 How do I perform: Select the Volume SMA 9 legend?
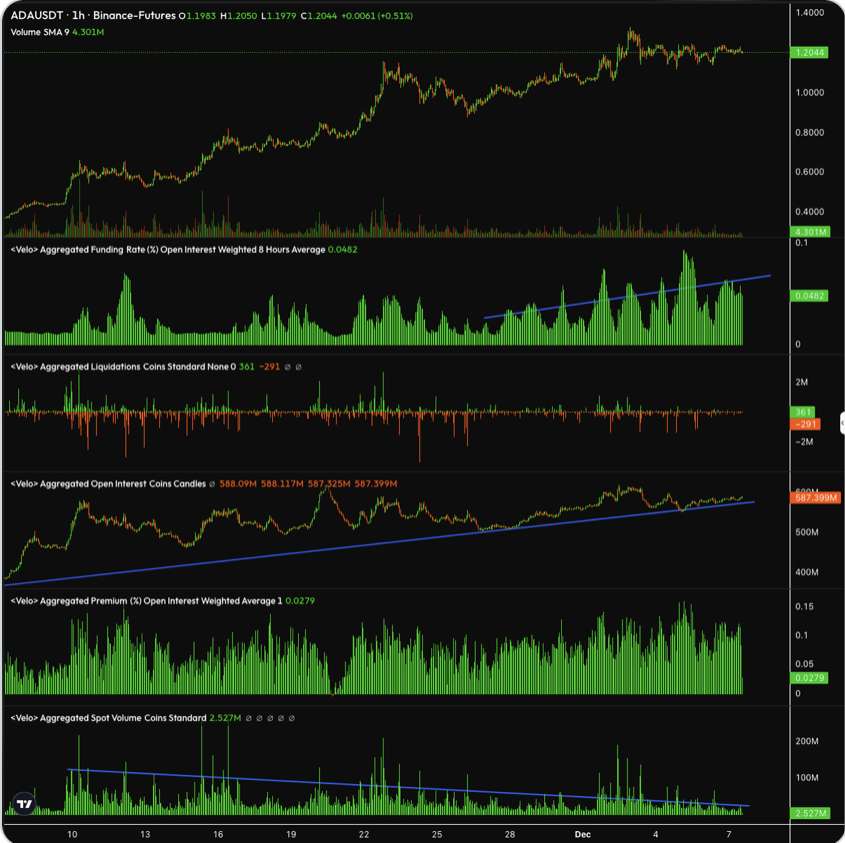40,32
